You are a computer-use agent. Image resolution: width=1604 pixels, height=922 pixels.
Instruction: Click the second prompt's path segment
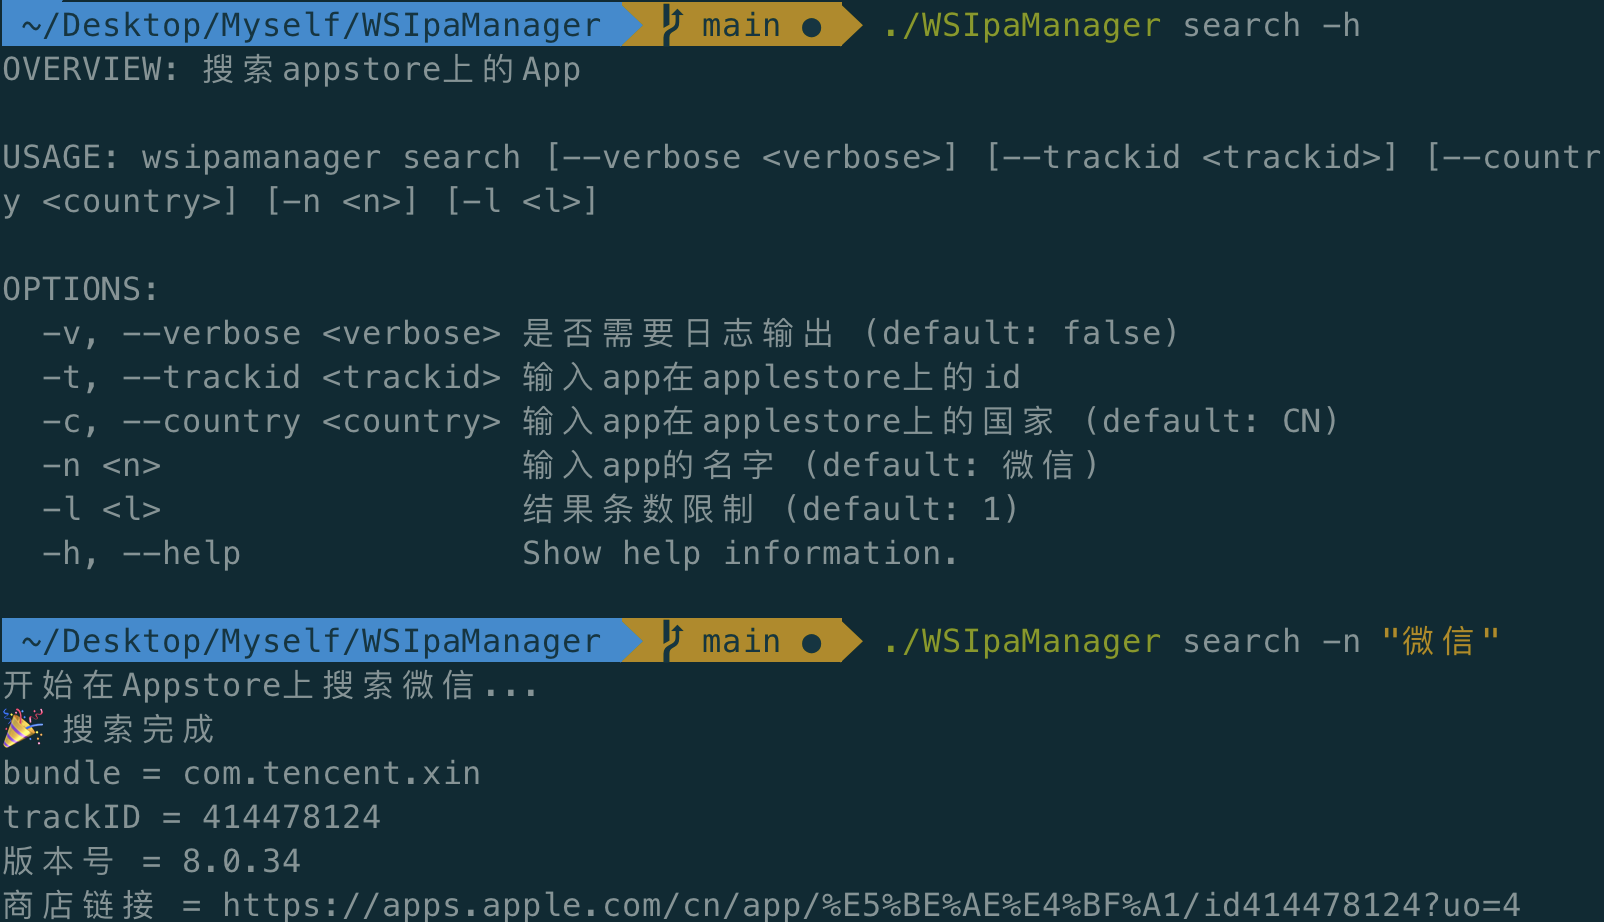pyautogui.click(x=311, y=641)
